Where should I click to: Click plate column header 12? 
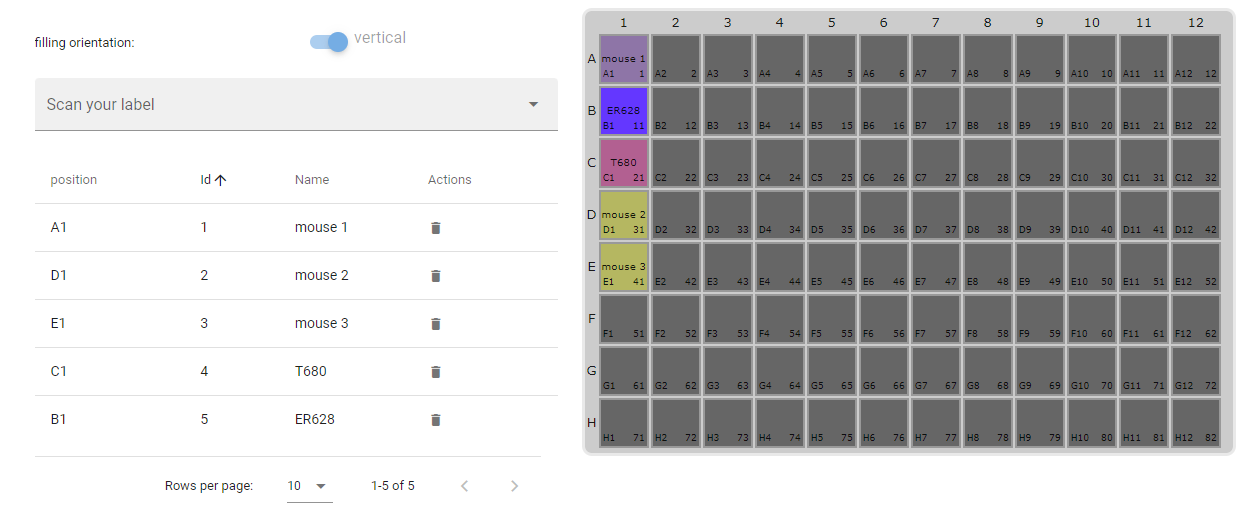(1196, 22)
